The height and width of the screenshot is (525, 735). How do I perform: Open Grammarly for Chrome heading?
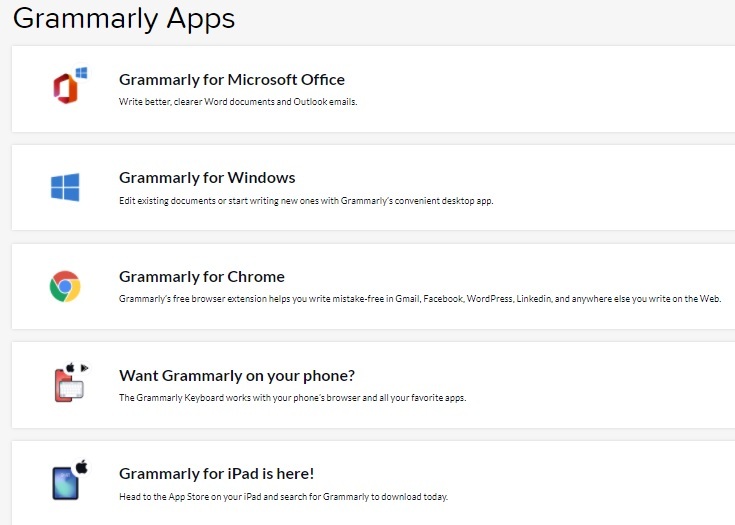coord(202,277)
